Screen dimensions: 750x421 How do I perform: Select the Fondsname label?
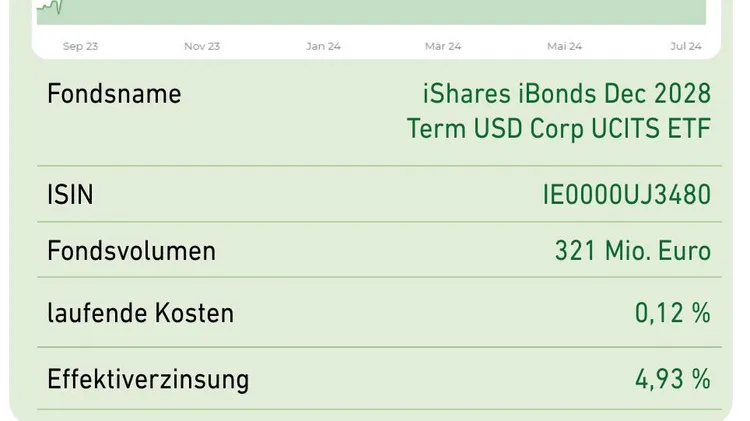pos(114,94)
